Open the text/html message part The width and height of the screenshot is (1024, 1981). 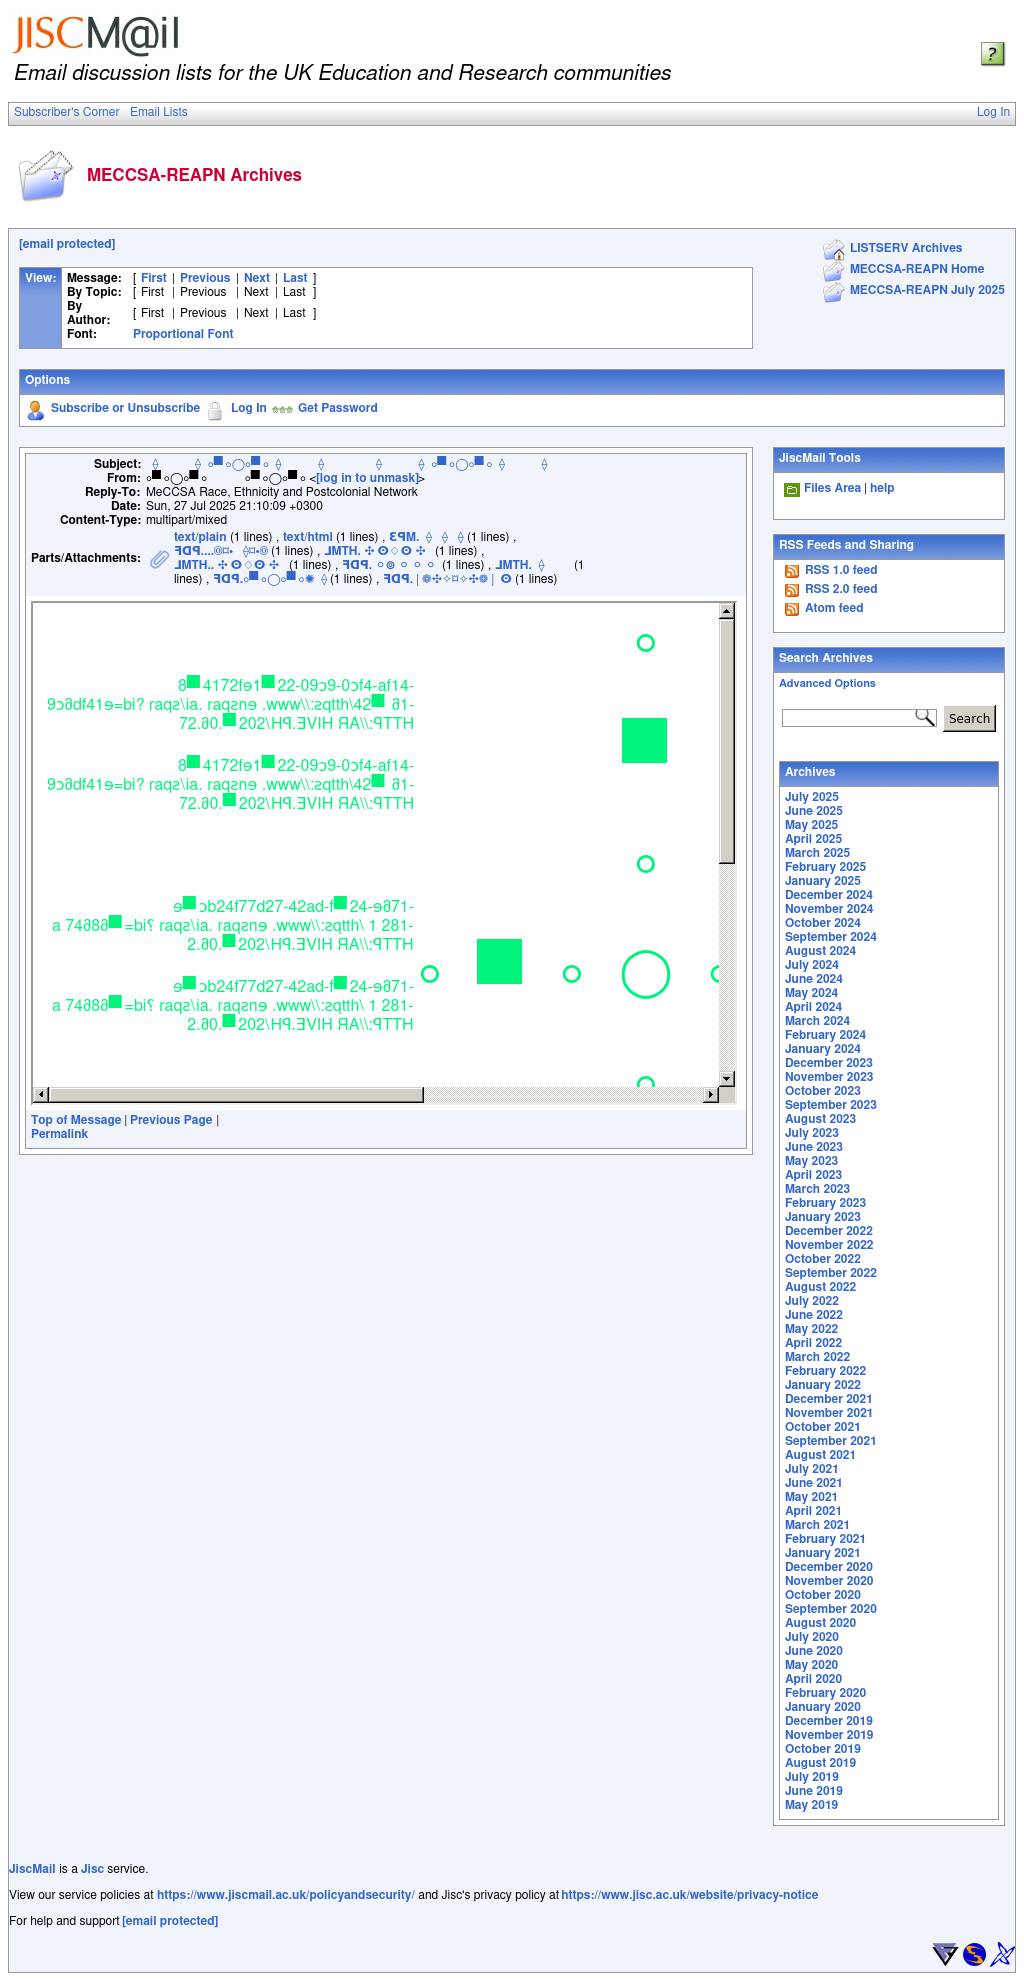click(x=307, y=537)
